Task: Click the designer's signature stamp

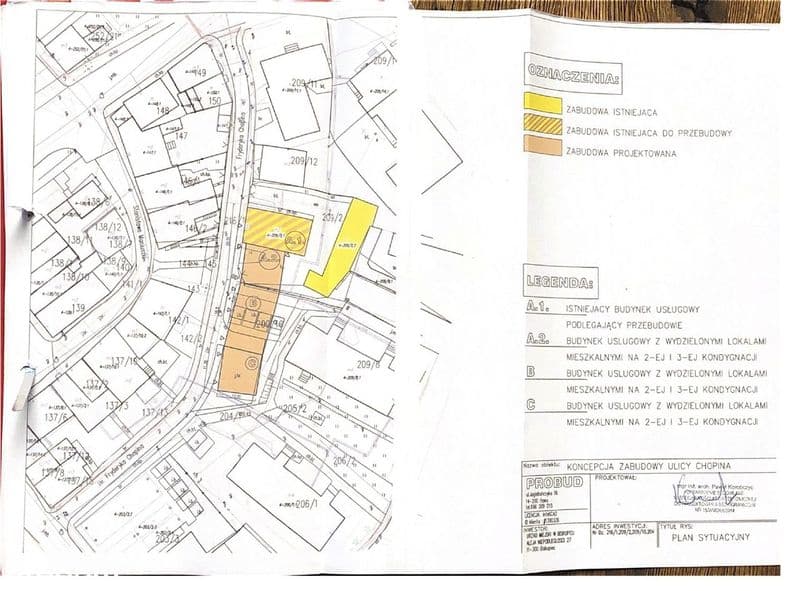Action: pos(714,496)
